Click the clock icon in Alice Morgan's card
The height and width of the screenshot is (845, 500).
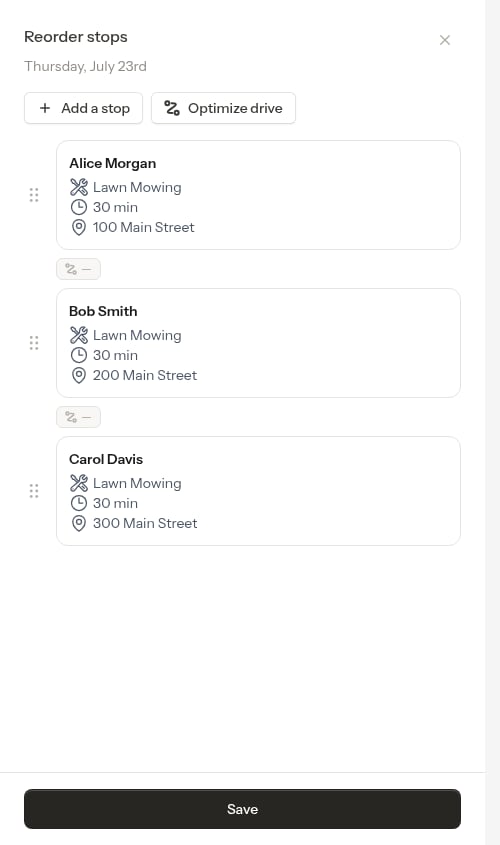click(x=79, y=207)
